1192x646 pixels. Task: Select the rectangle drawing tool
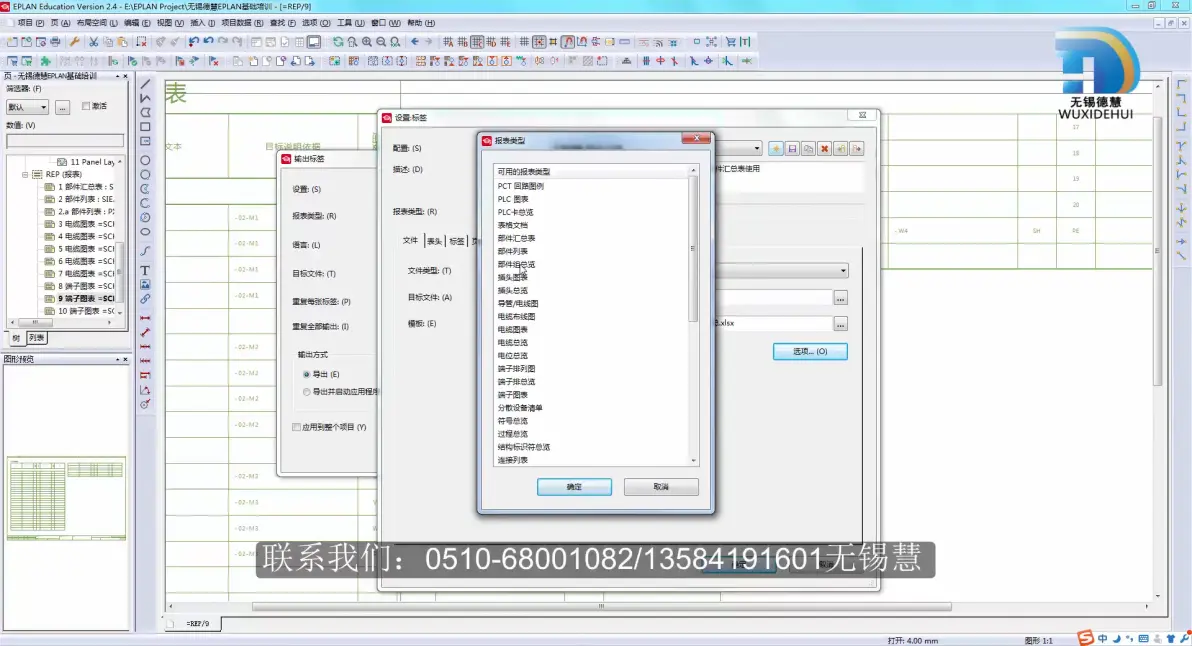(x=145, y=127)
